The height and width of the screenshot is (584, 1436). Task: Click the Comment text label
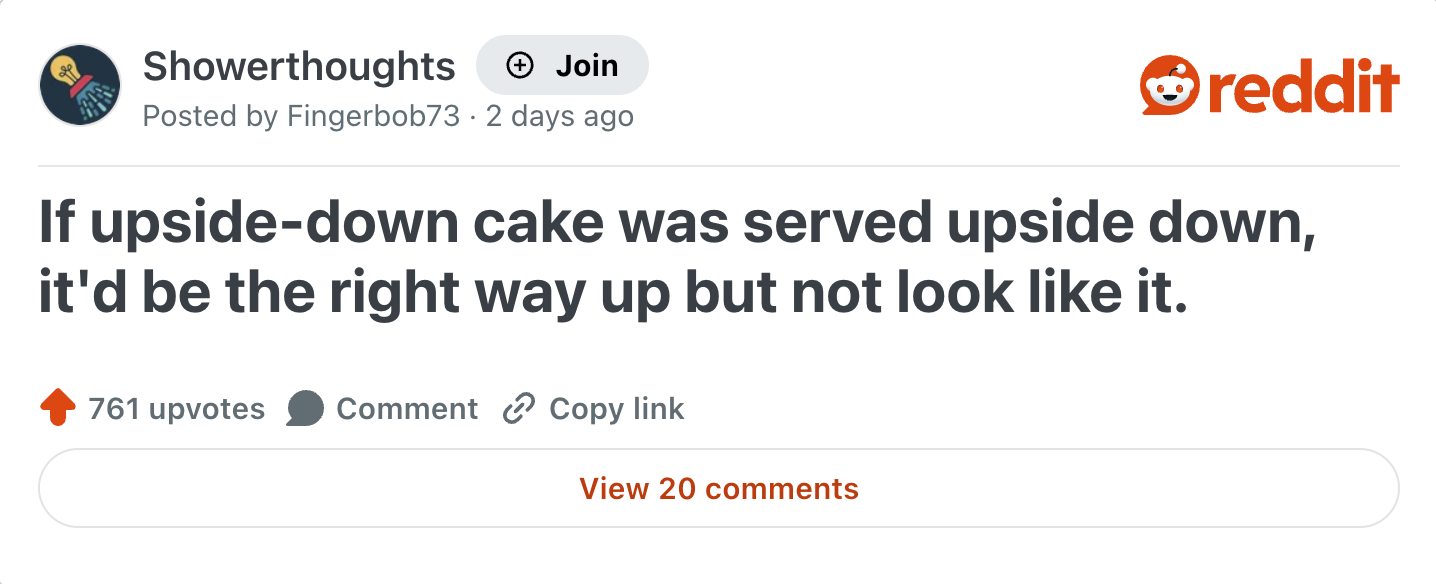tap(408, 408)
